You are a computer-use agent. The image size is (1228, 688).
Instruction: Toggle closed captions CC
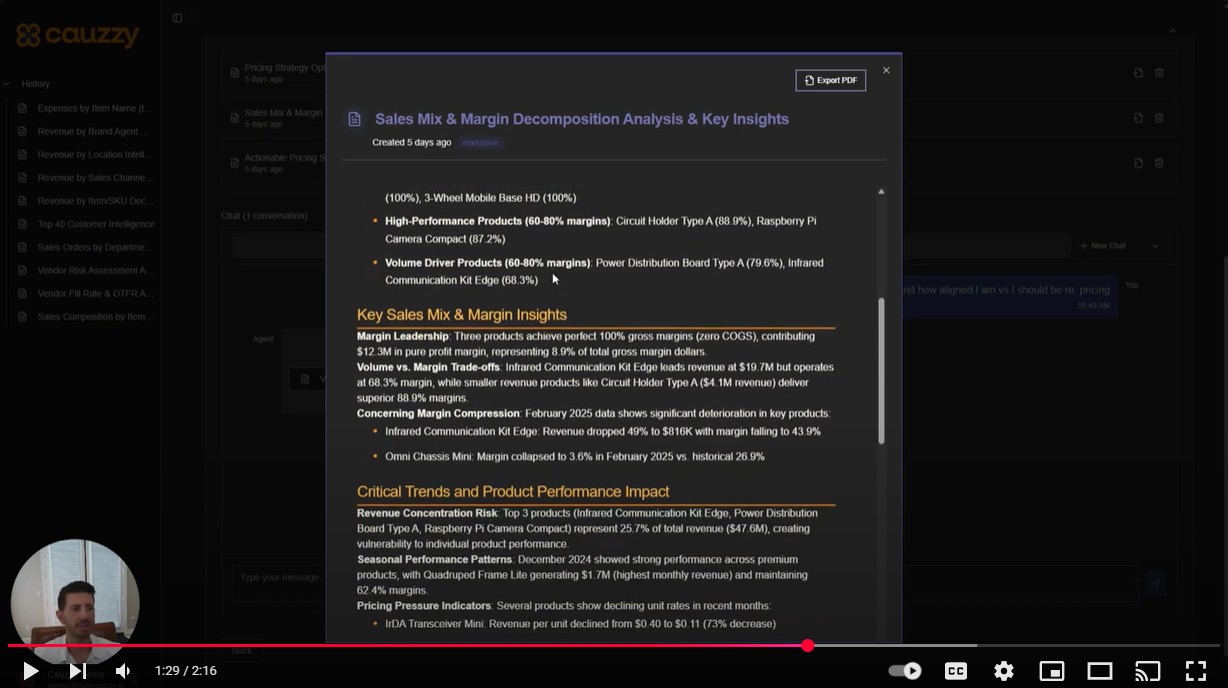(956, 671)
